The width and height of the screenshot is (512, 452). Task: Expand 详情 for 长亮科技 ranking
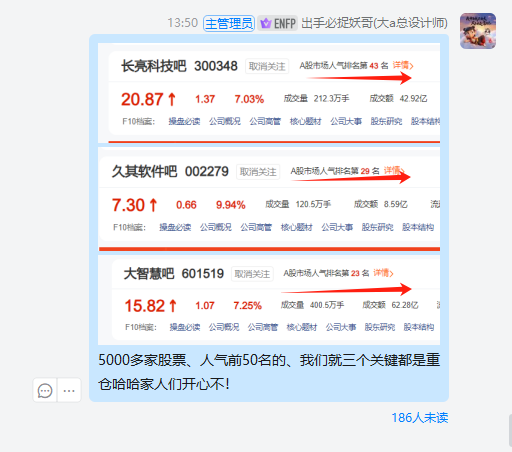click(403, 65)
